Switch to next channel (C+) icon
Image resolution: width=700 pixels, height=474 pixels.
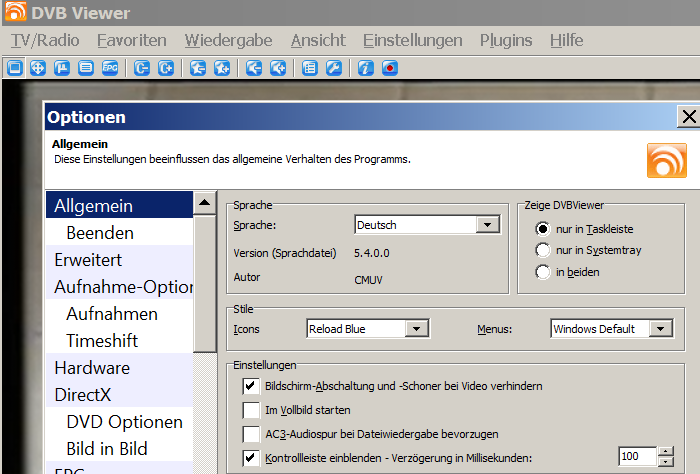coord(166,68)
